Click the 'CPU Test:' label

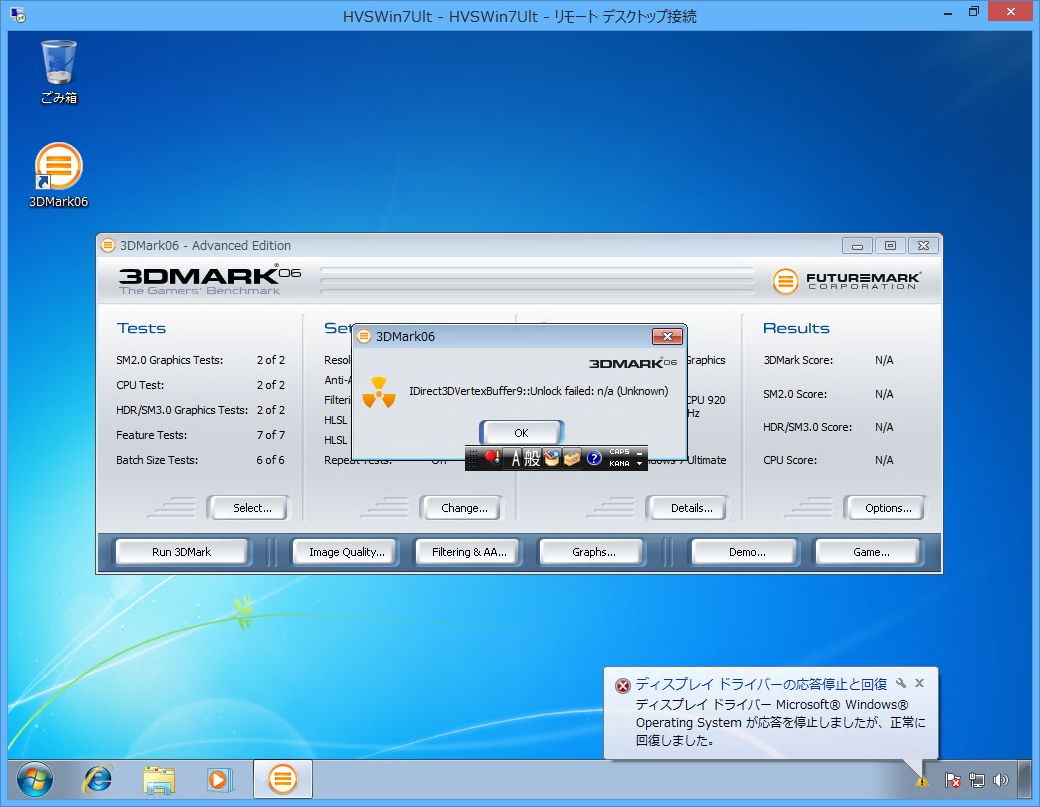(x=140, y=385)
